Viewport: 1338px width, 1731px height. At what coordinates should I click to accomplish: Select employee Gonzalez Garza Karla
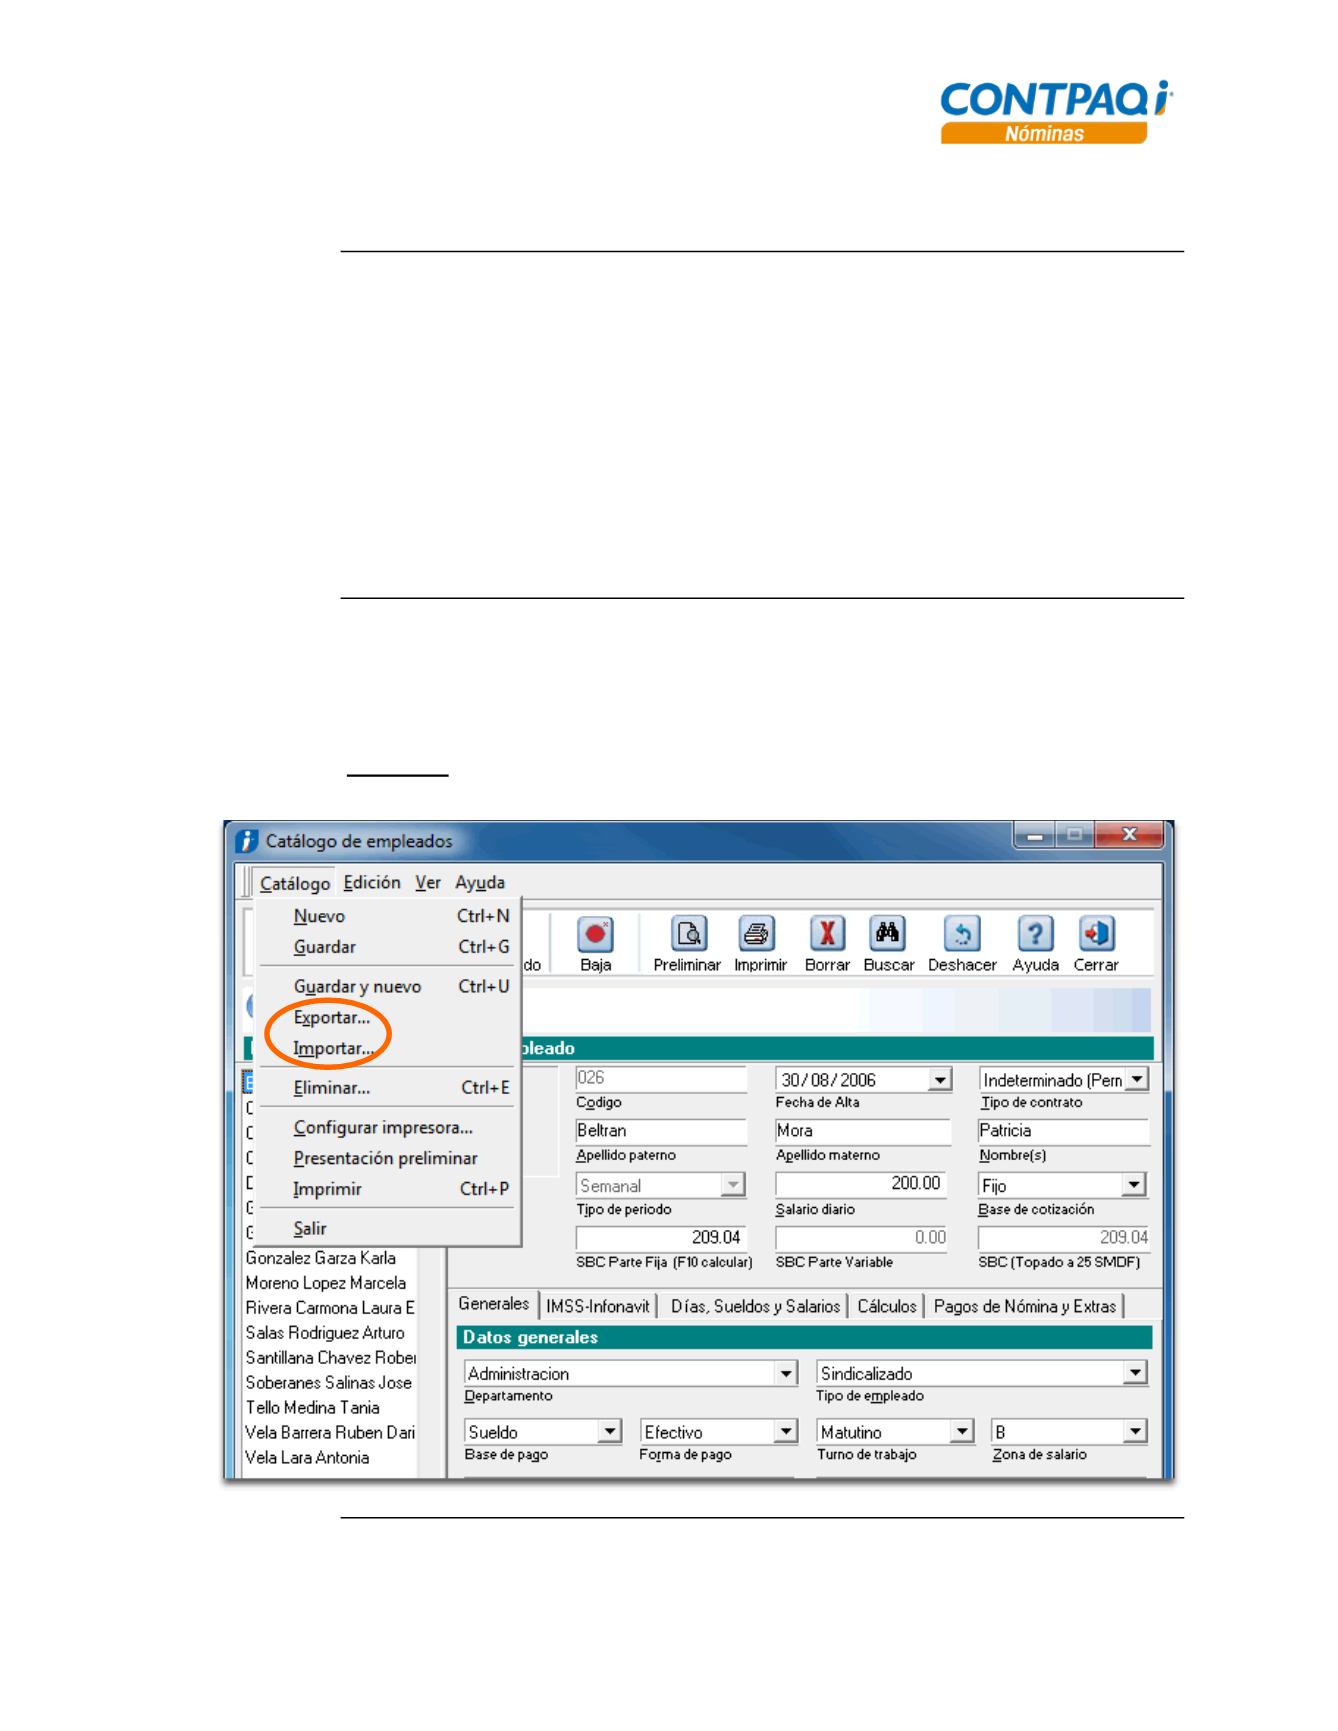pos(321,1259)
